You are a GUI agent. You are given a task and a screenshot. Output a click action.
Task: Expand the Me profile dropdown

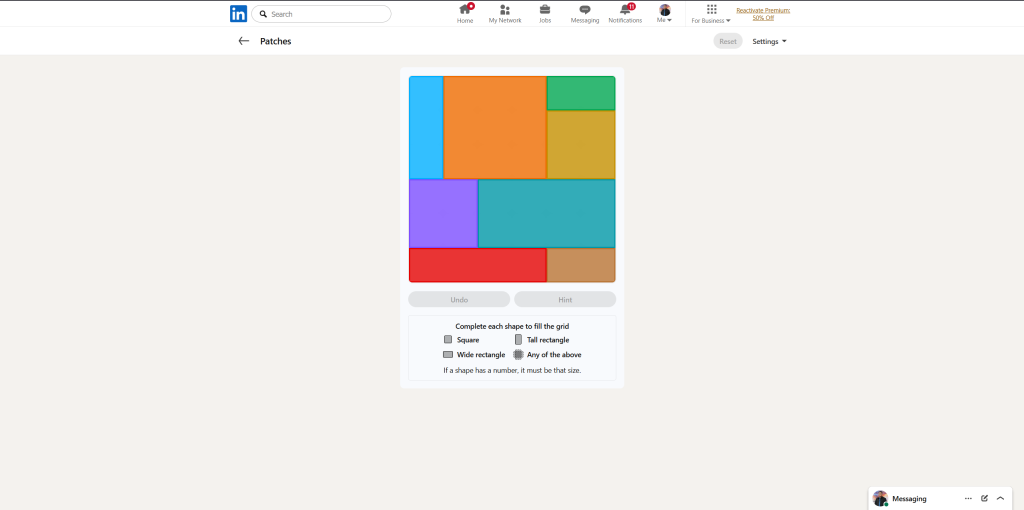point(665,14)
